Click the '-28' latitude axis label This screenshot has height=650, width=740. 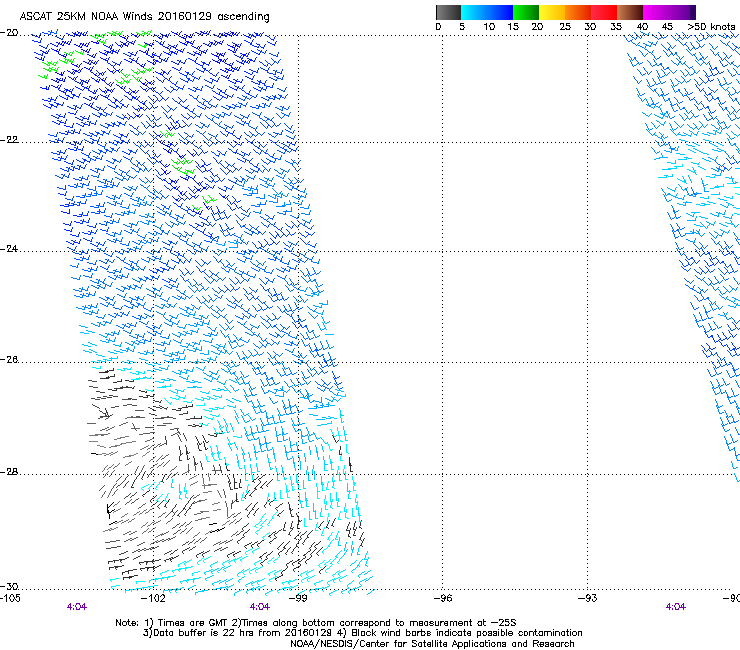(9, 472)
